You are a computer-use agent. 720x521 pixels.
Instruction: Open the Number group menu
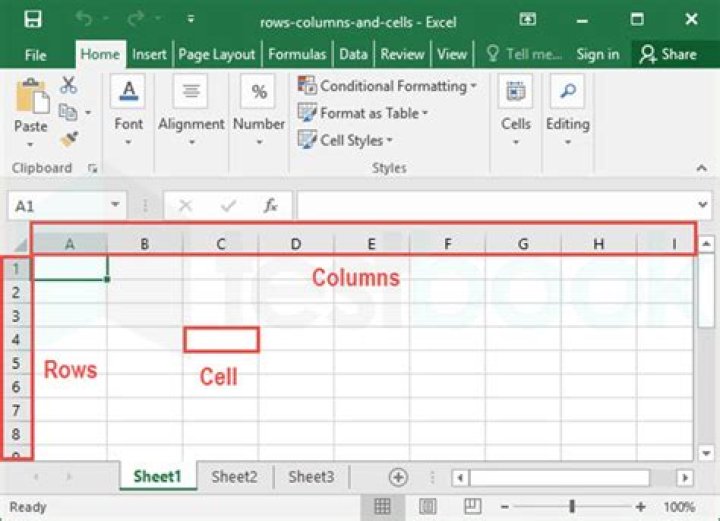pyautogui.click(x=259, y=110)
